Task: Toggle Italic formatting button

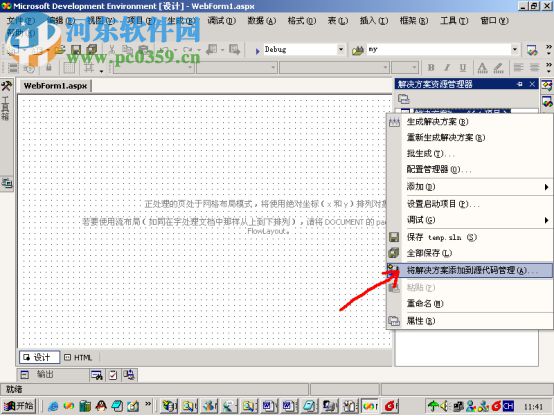Action: [x=447, y=67]
